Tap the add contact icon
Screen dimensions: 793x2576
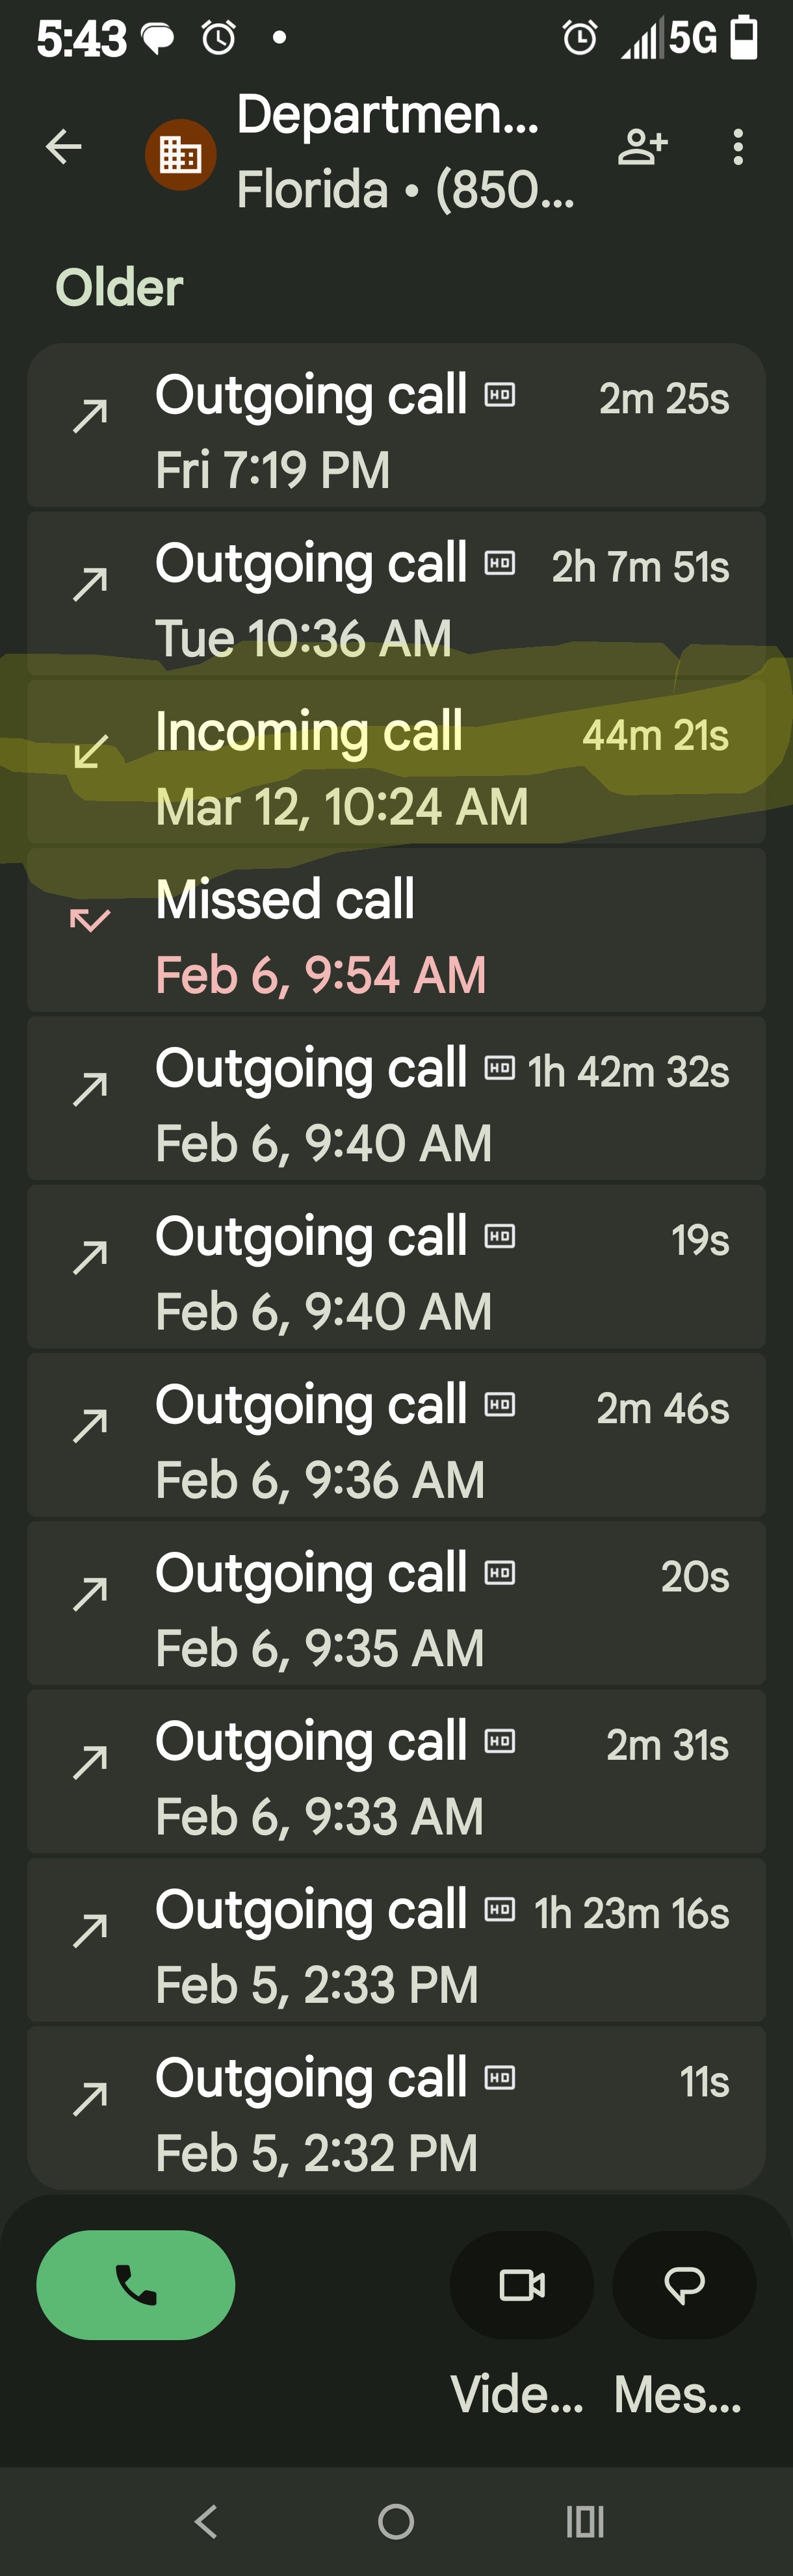(642, 147)
